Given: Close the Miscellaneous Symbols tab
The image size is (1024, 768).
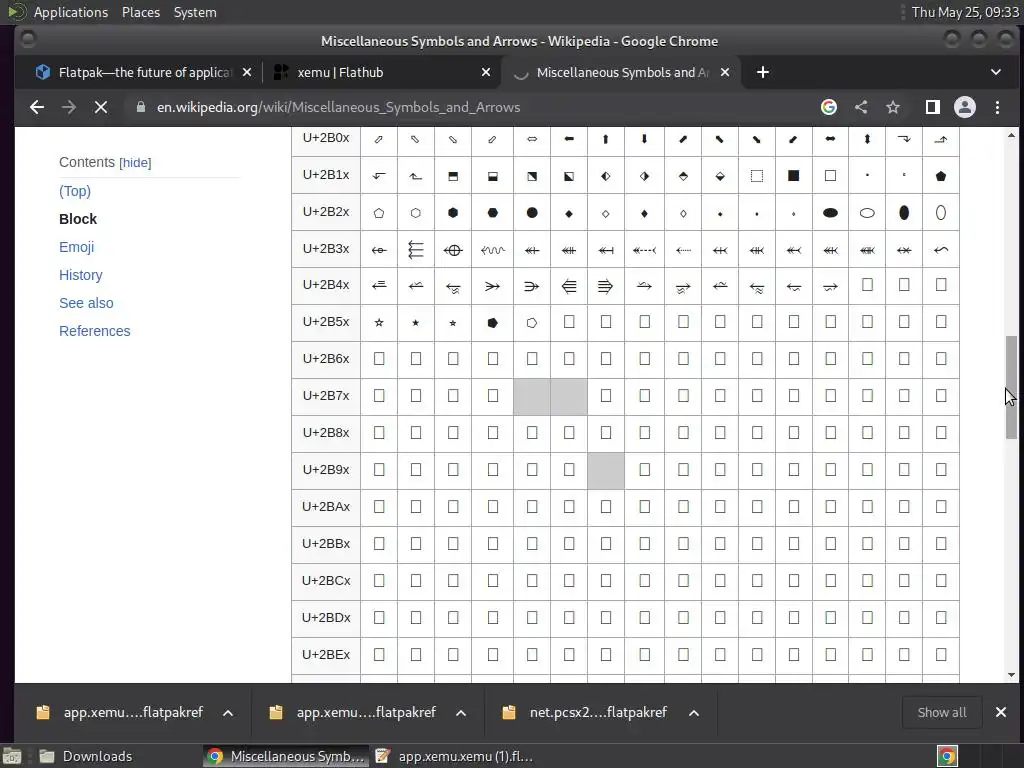Looking at the screenshot, I should pos(725,72).
